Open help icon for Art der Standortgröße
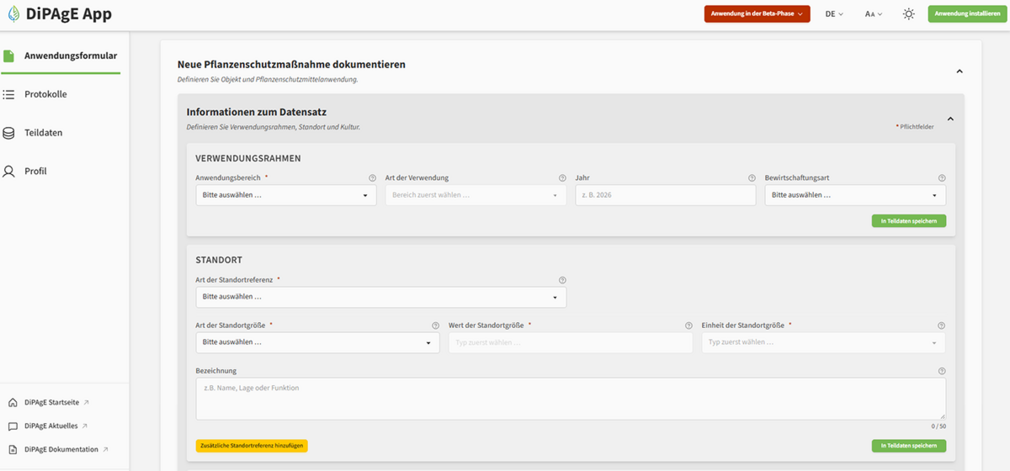Screen dimensions: 1010x471 click(435, 326)
